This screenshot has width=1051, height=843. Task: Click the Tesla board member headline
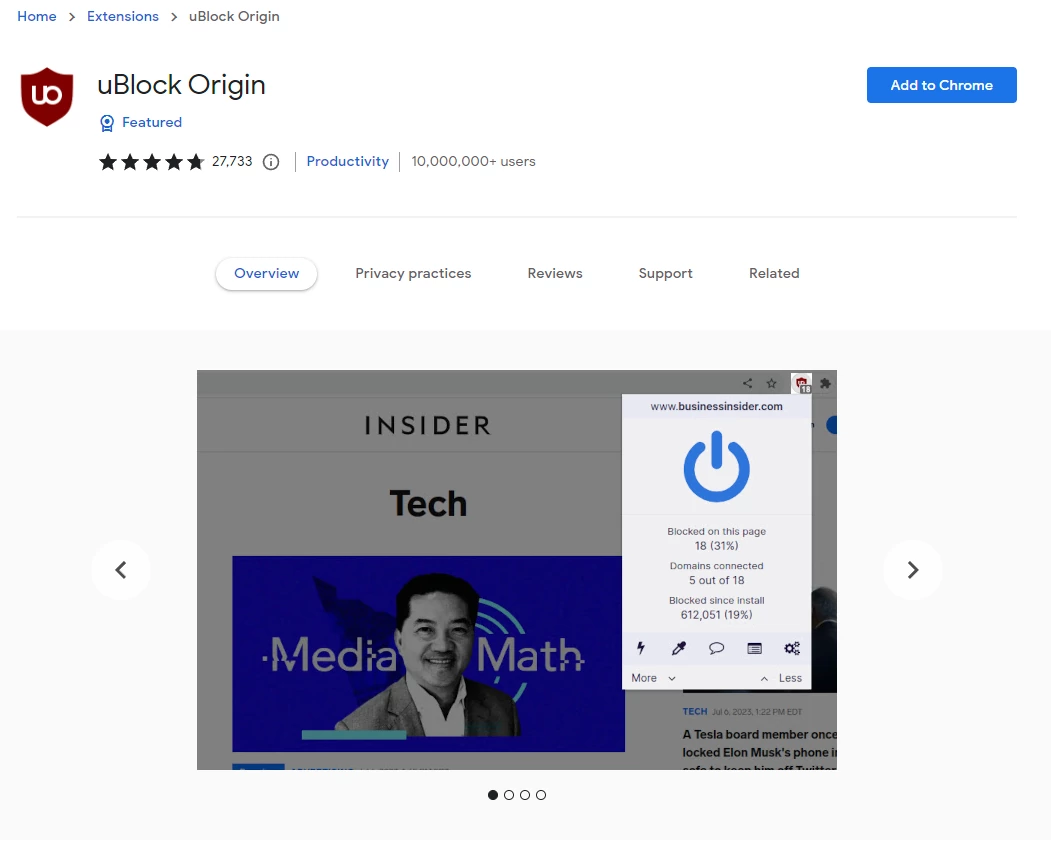[x=759, y=752]
